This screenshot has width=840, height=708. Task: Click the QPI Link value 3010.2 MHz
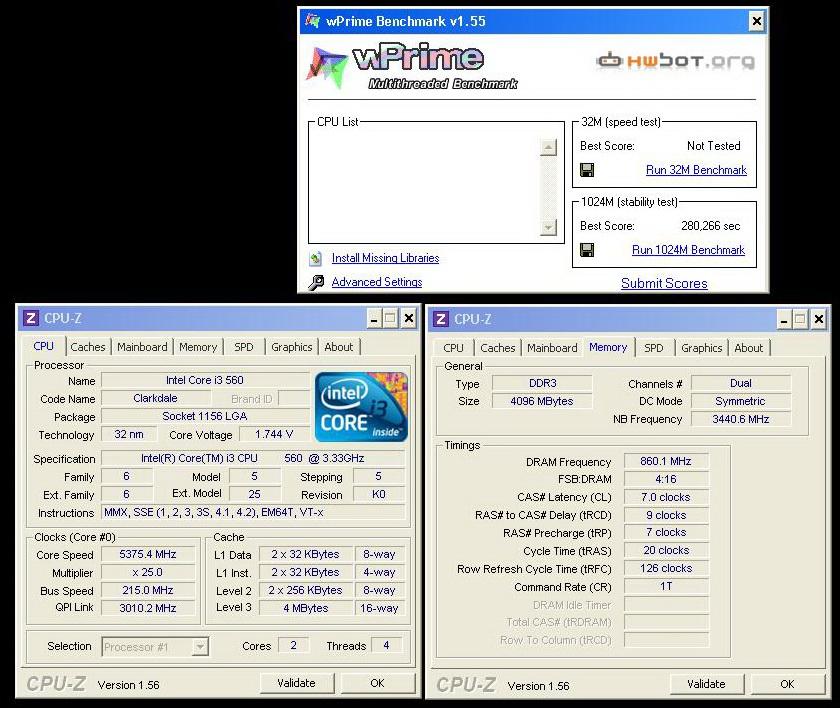(x=148, y=608)
